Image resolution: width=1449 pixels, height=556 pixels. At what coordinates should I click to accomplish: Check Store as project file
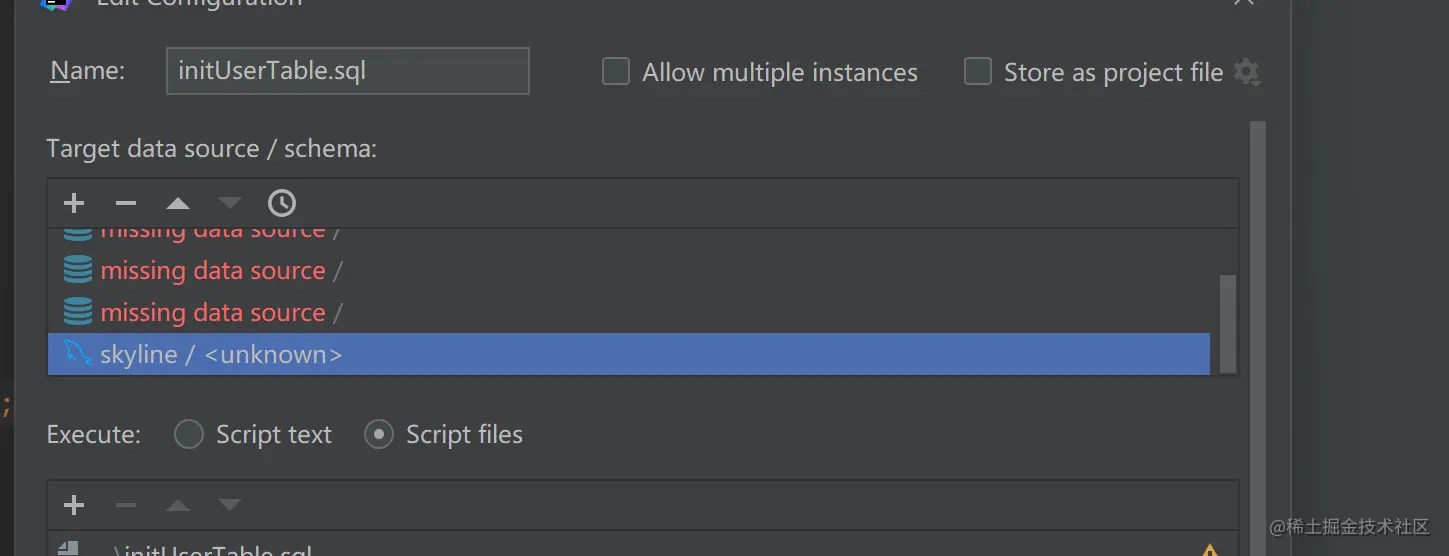click(x=977, y=72)
